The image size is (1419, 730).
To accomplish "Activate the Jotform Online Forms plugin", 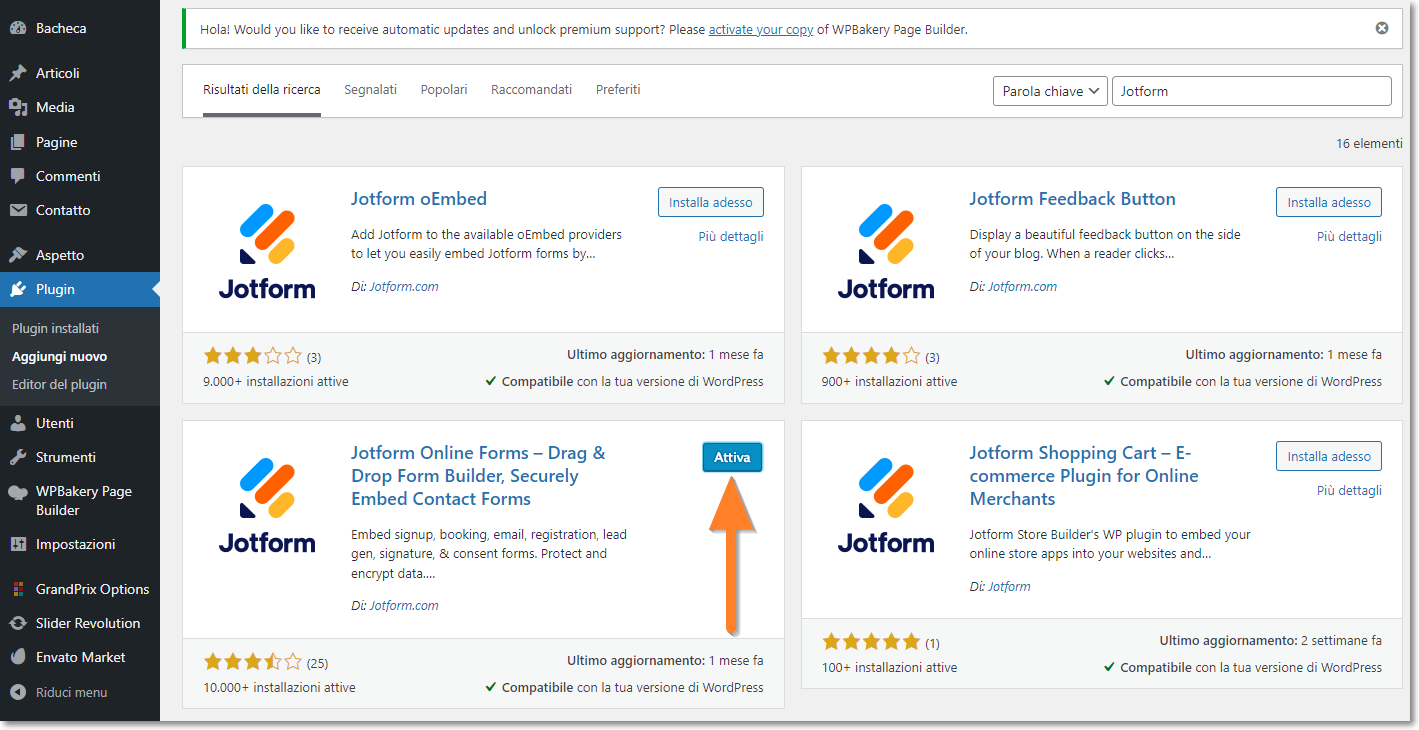I will (732, 457).
